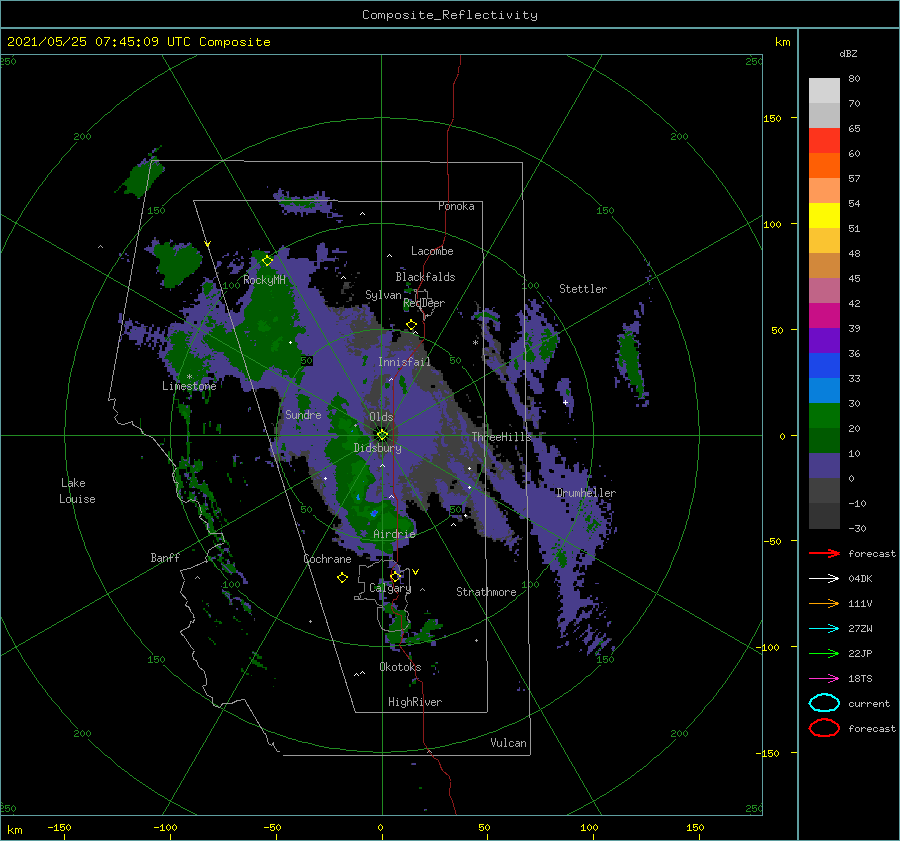Click the 10 dBZ purple-blue swatch
This screenshot has width=900, height=841.
click(824, 465)
